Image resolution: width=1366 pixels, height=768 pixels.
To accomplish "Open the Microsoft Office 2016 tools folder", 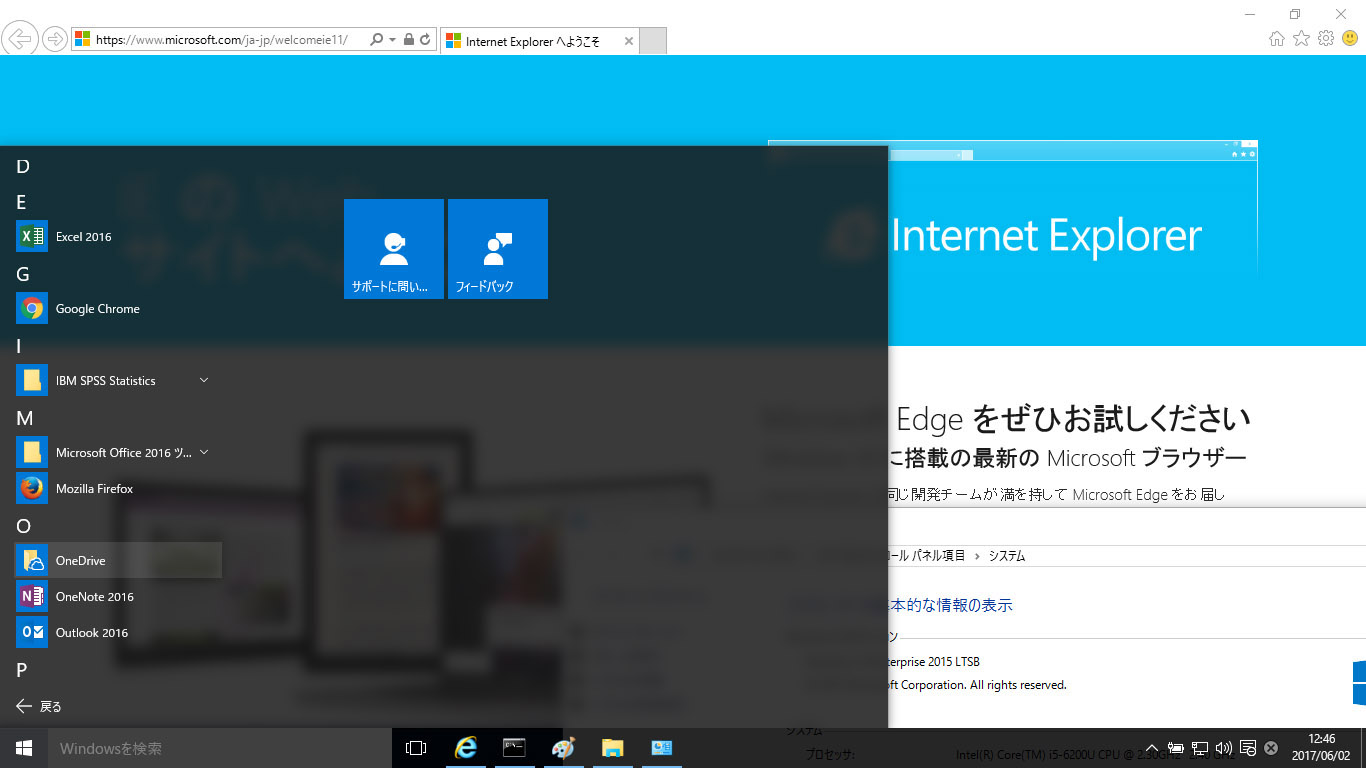I will 119,453.
